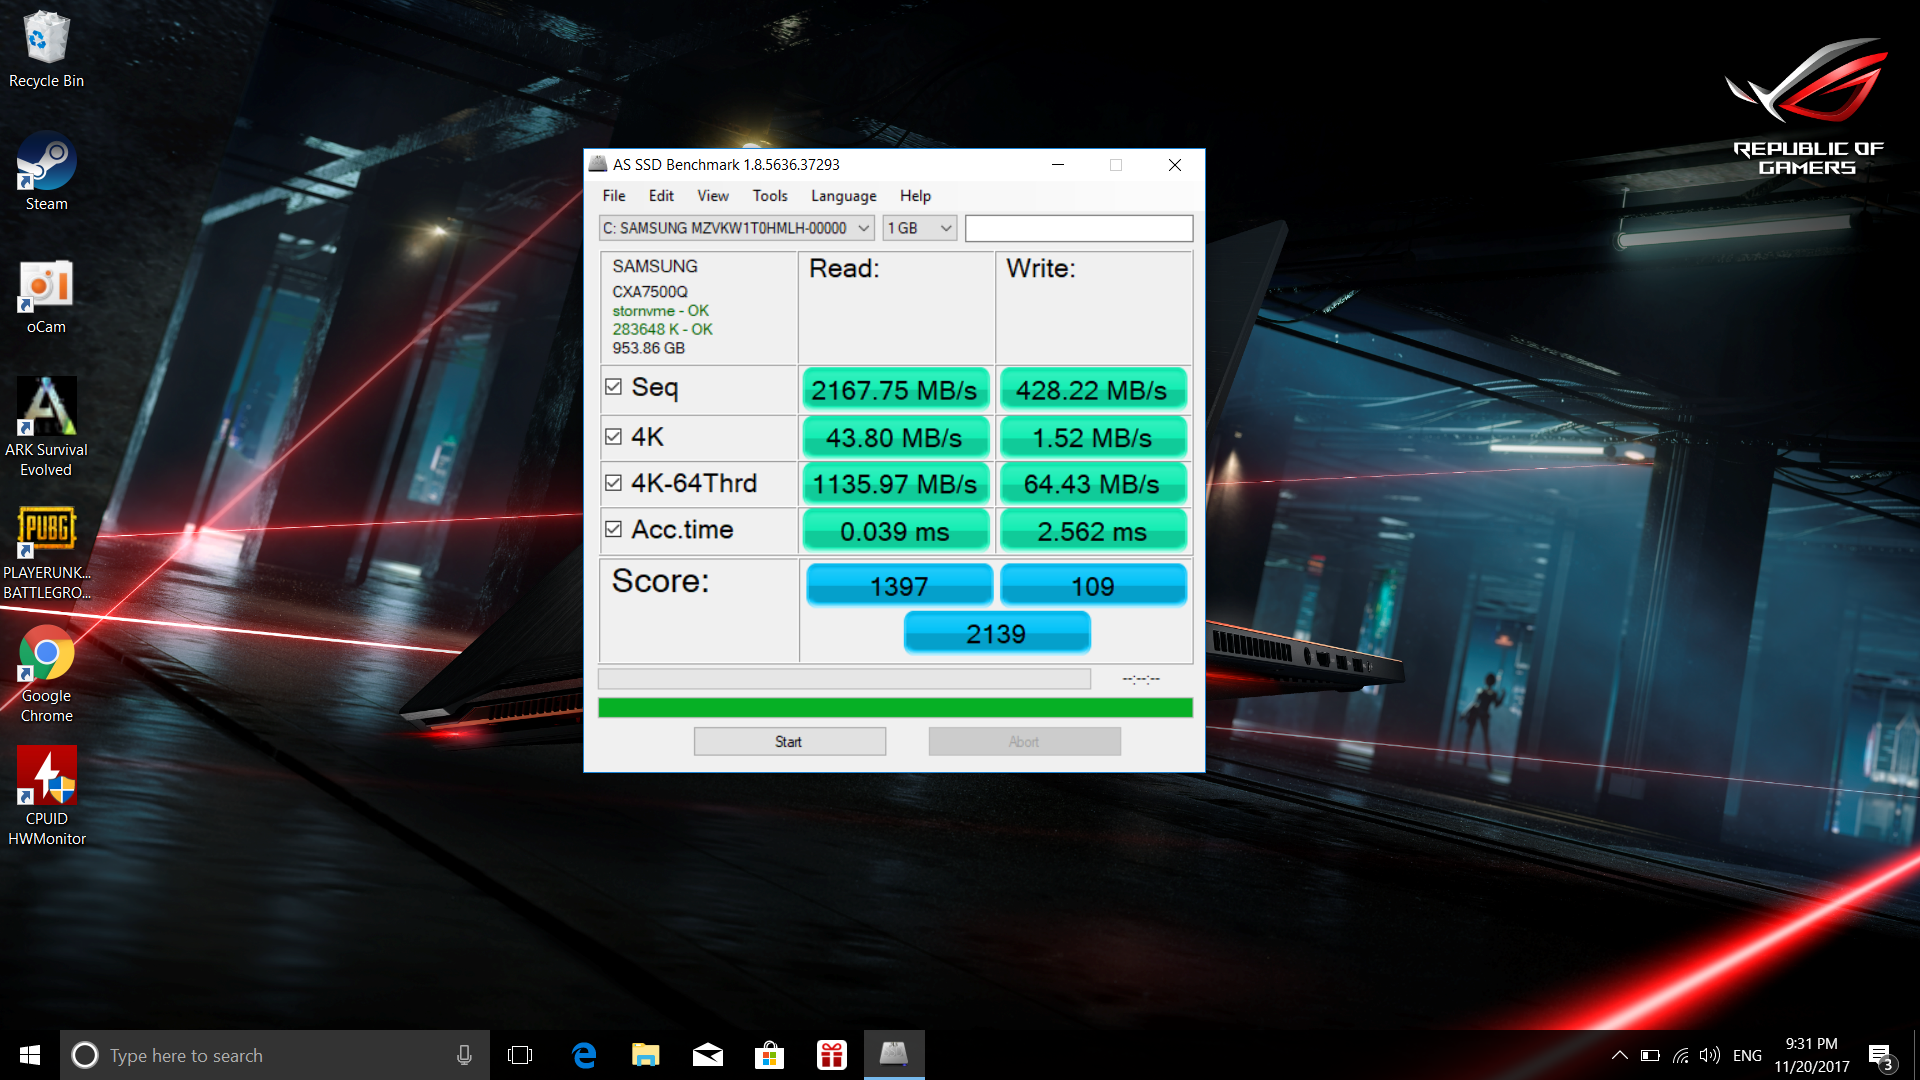Open the File menu

(x=614, y=196)
